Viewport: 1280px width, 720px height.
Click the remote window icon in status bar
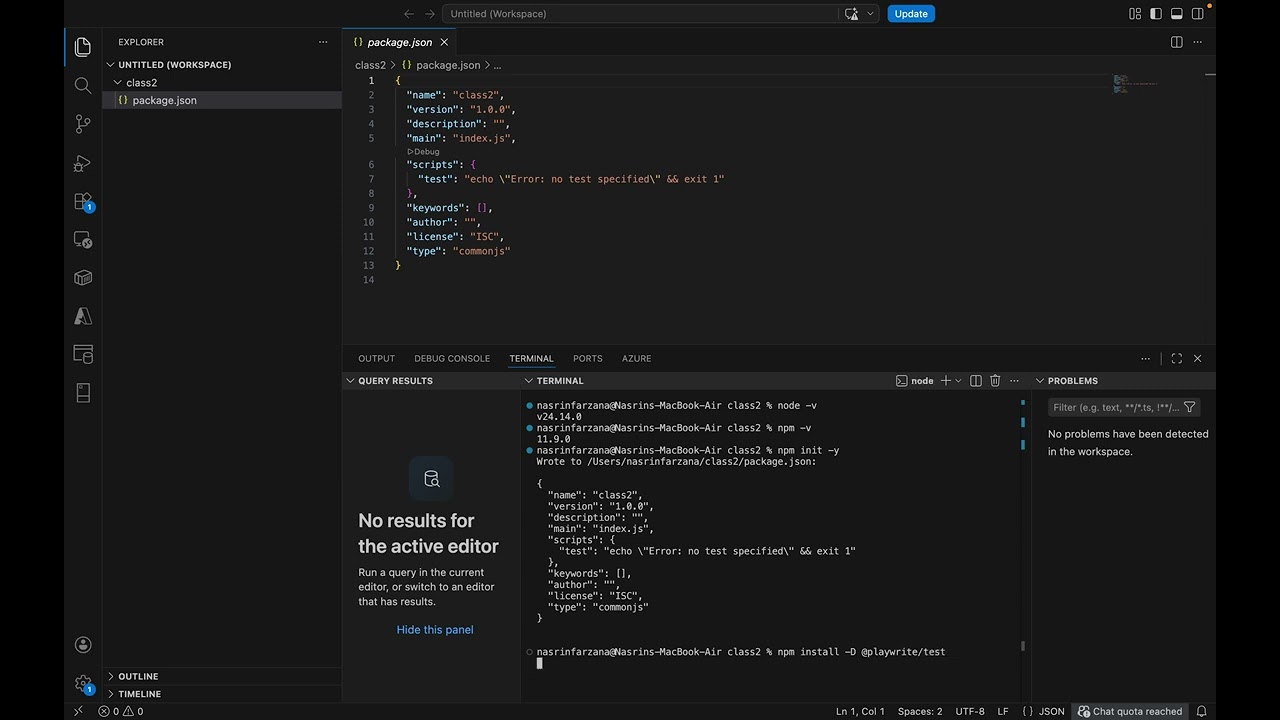click(78, 712)
